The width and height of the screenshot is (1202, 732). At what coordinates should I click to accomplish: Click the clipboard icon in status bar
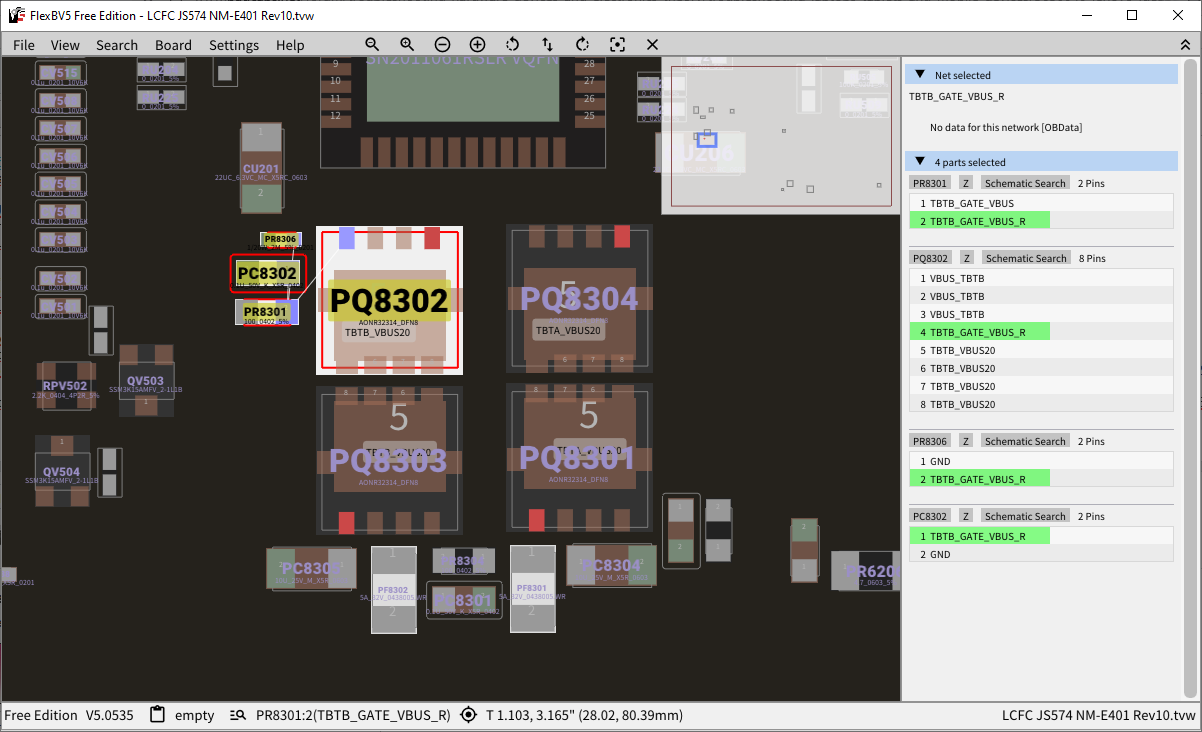click(x=157, y=715)
